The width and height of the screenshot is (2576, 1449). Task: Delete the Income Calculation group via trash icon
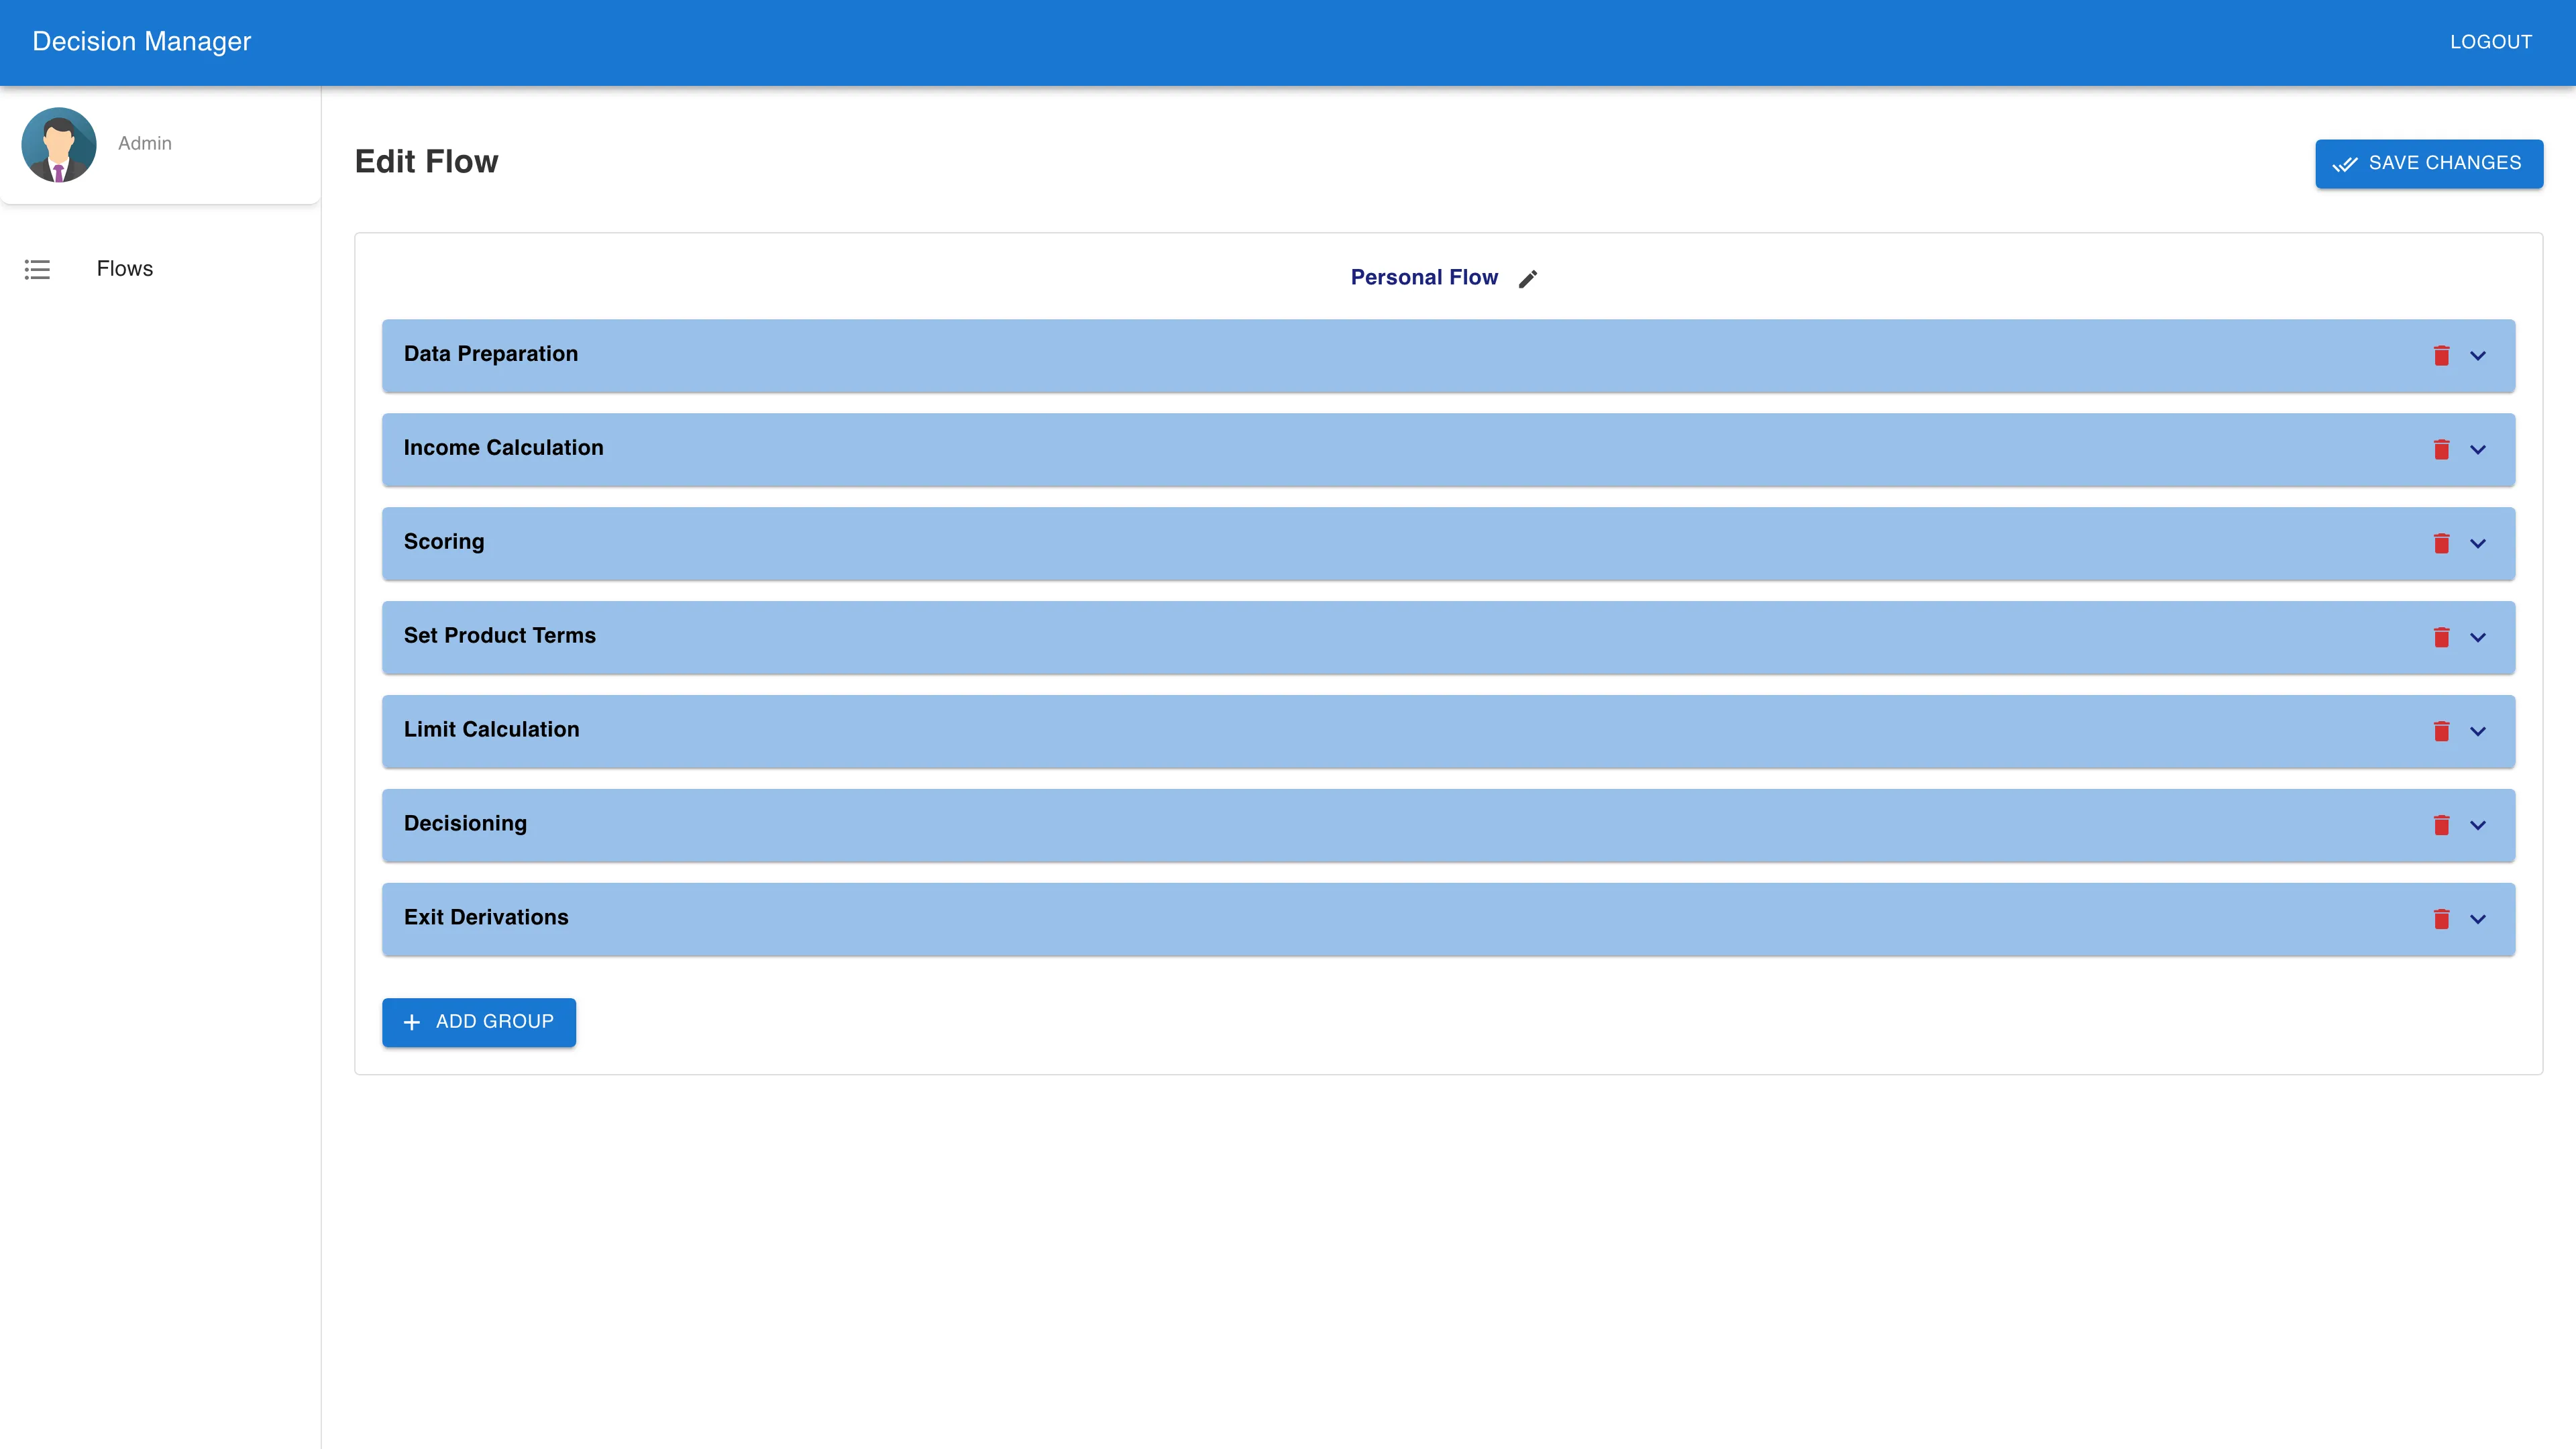point(2442,449)
